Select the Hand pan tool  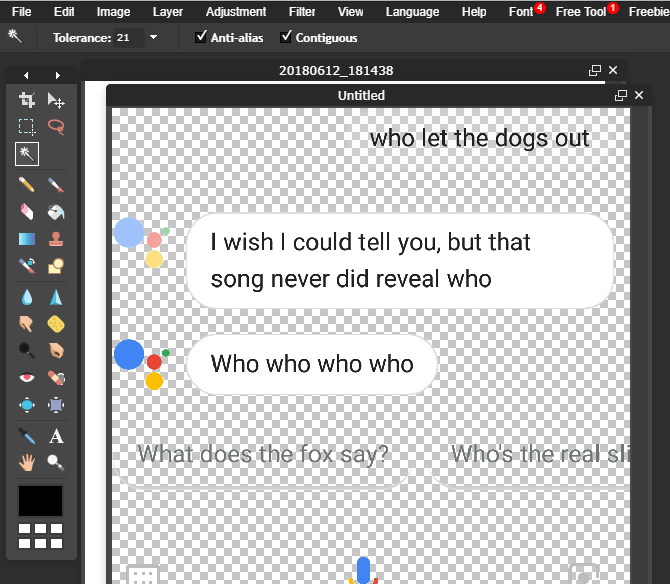26,463
